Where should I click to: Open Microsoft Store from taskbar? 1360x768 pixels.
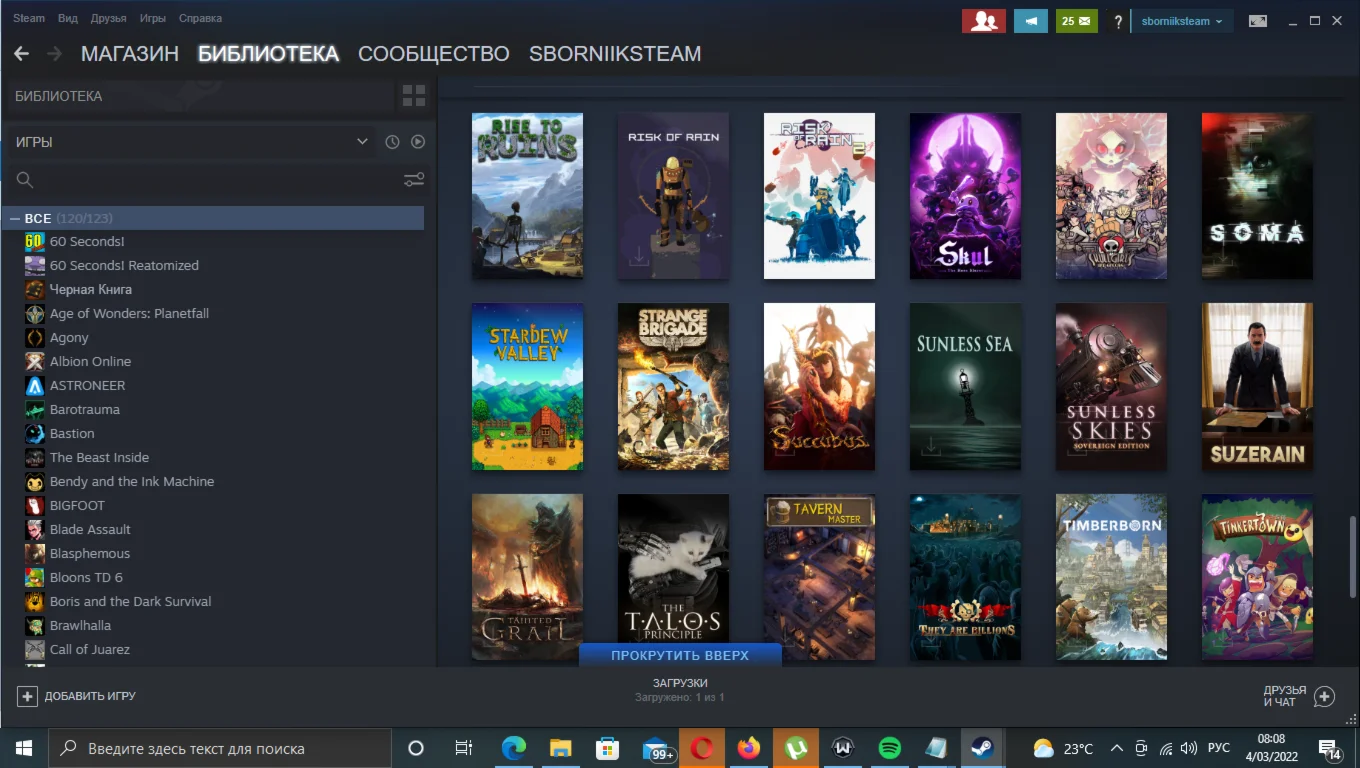(x=607, y=748)
